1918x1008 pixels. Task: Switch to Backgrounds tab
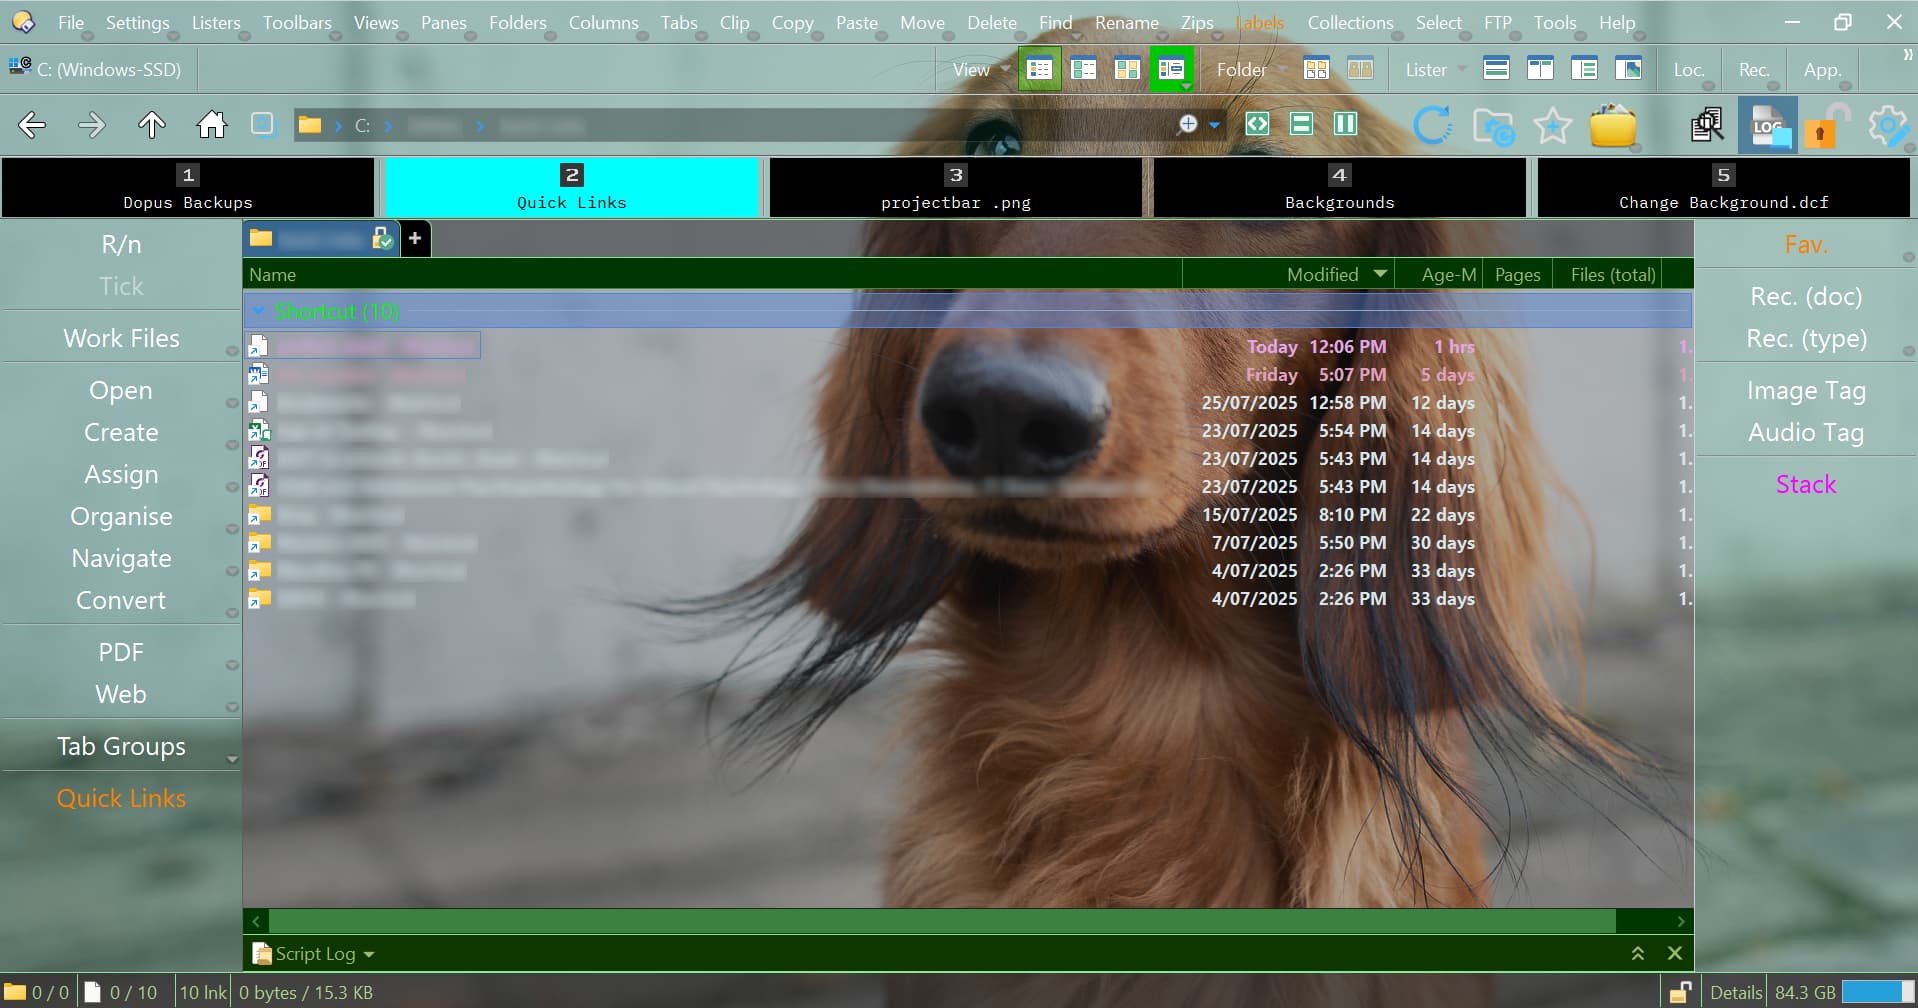1339,187
